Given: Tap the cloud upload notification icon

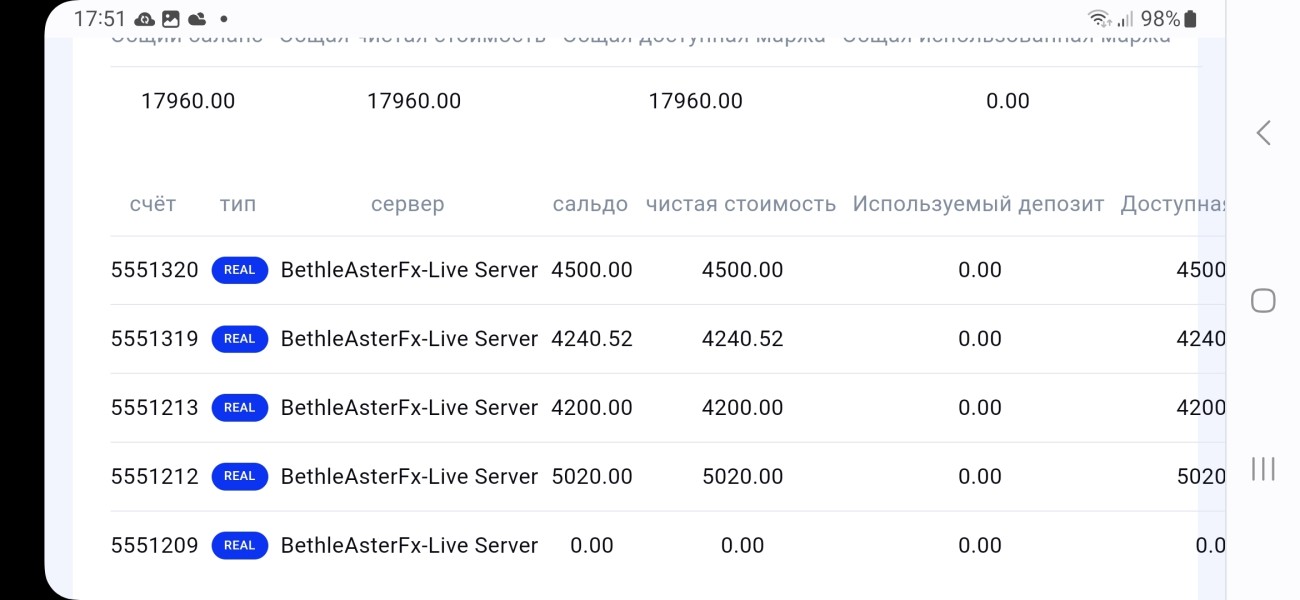Looking at the screenshot, I should tap(145, 19).
